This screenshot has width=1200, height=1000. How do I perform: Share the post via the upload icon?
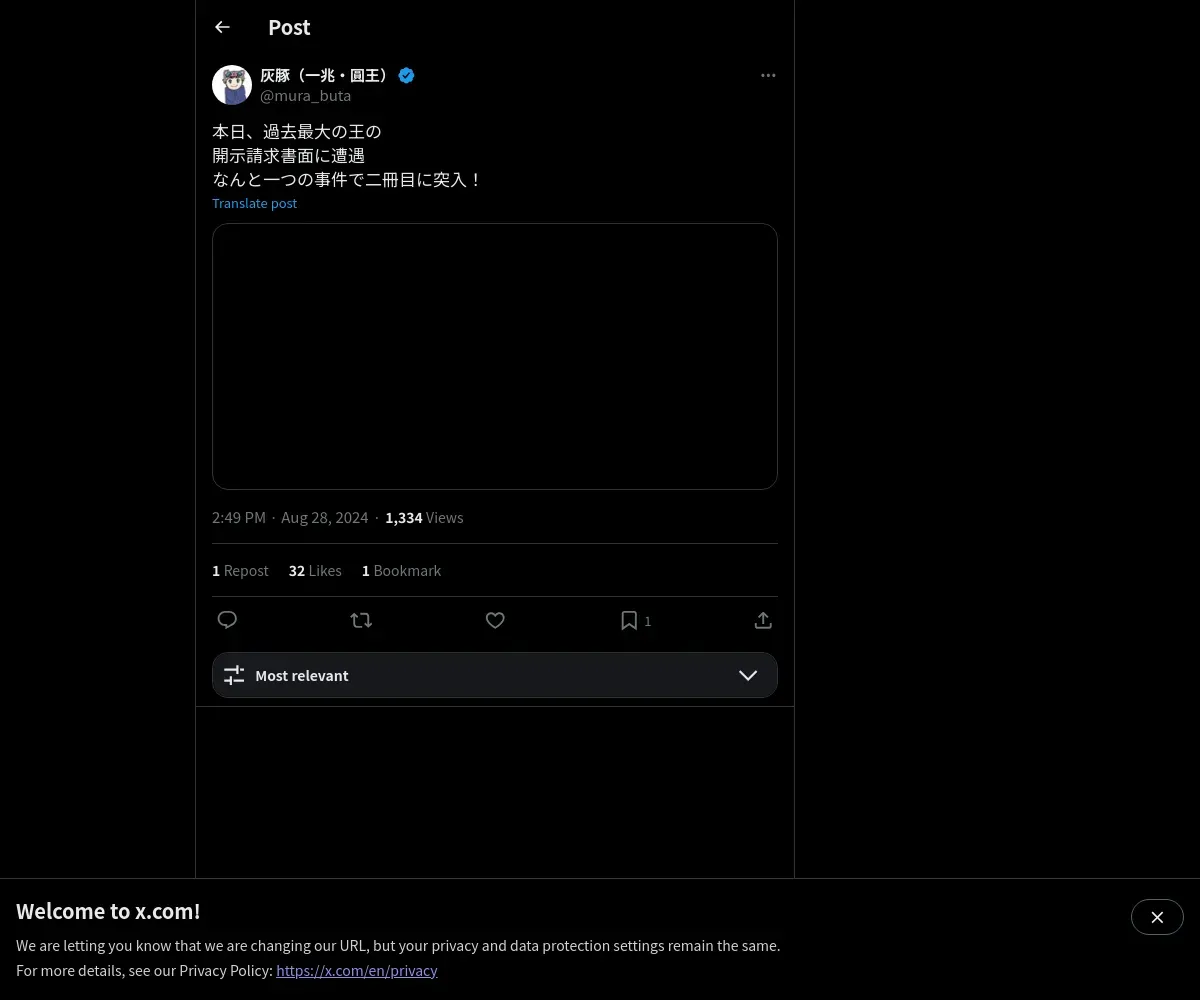click(763, 621)
